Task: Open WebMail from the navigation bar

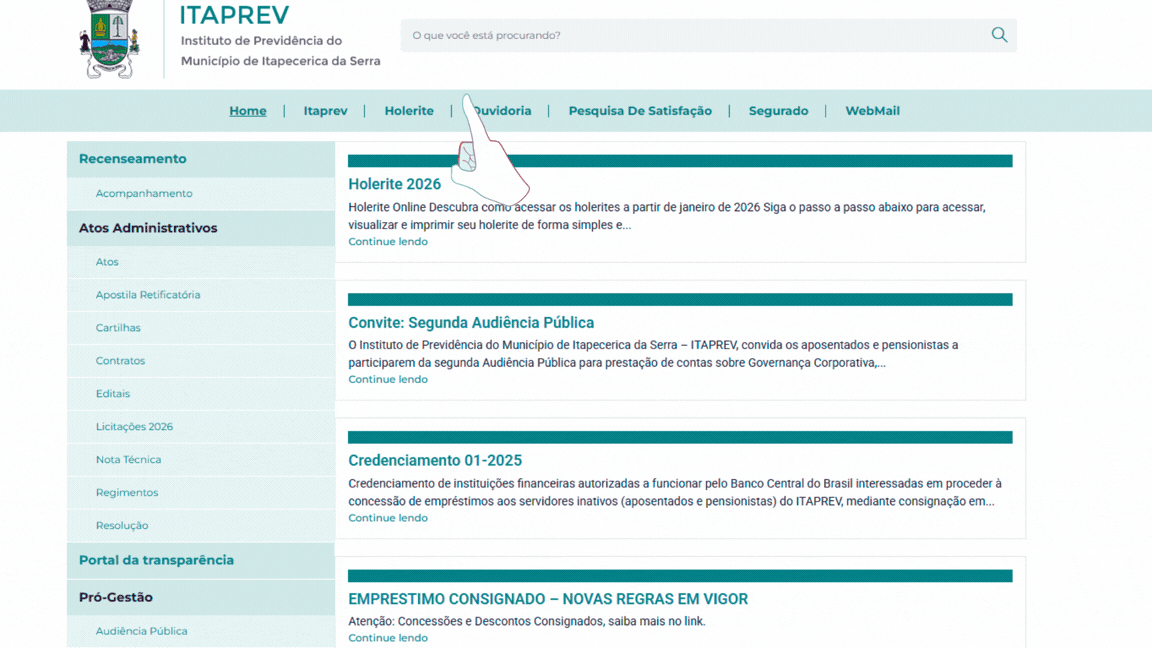Action: pyautogui.click(x=872, y=111)
